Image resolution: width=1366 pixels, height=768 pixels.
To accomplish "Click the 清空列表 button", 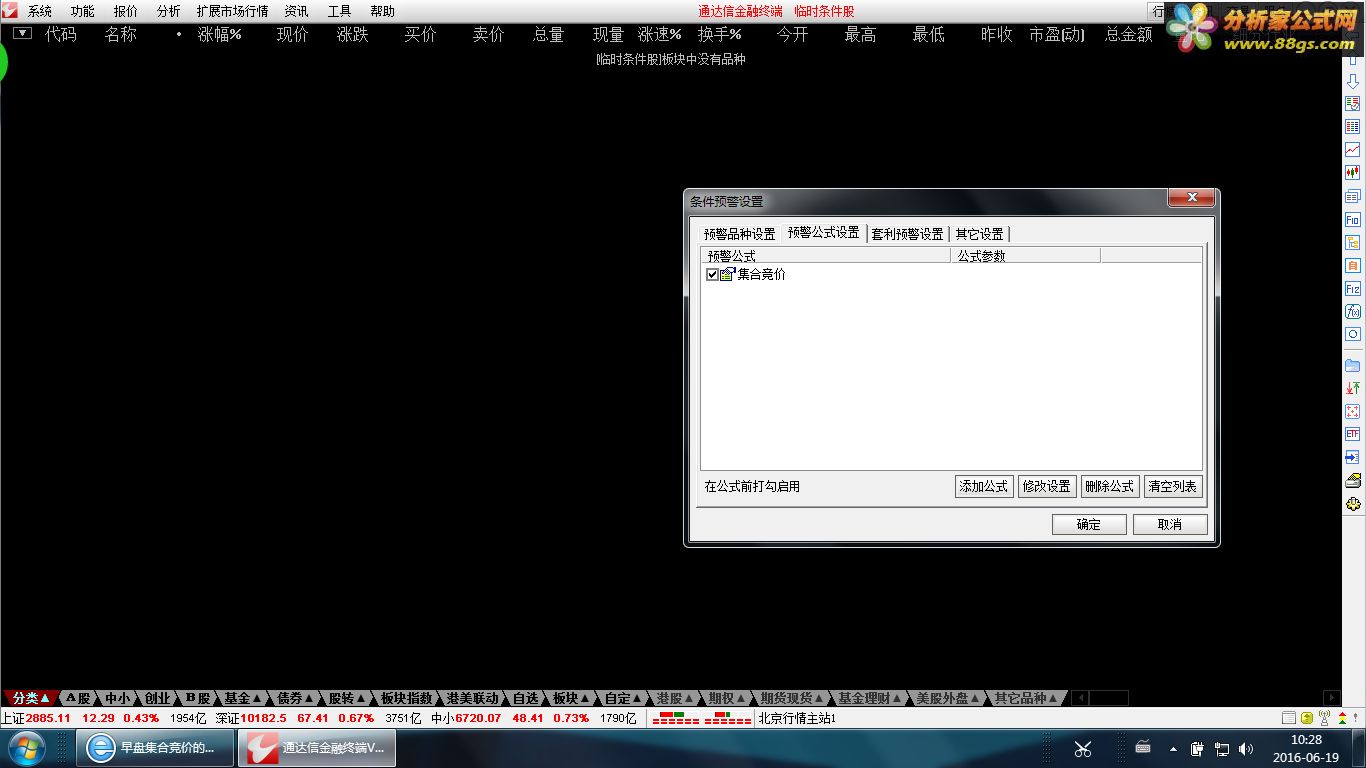I will (1173, 487).
